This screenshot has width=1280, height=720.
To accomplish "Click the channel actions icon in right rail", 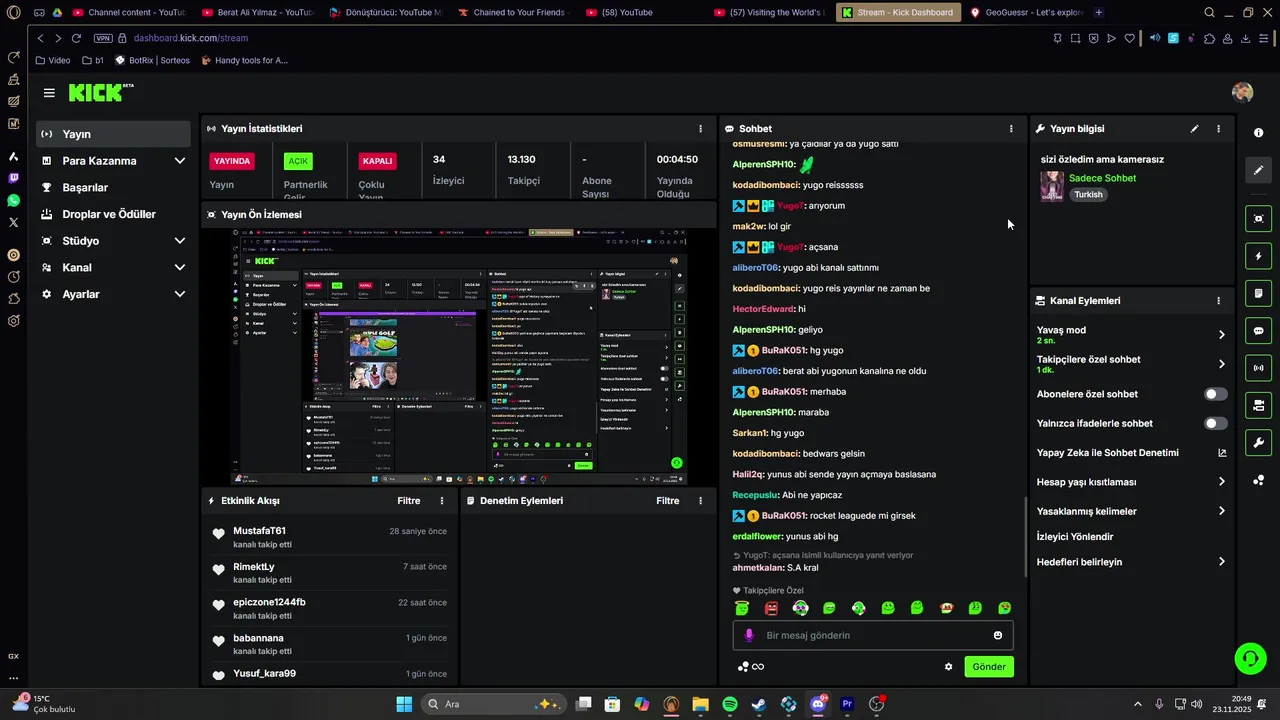I will coord(1258,405).
